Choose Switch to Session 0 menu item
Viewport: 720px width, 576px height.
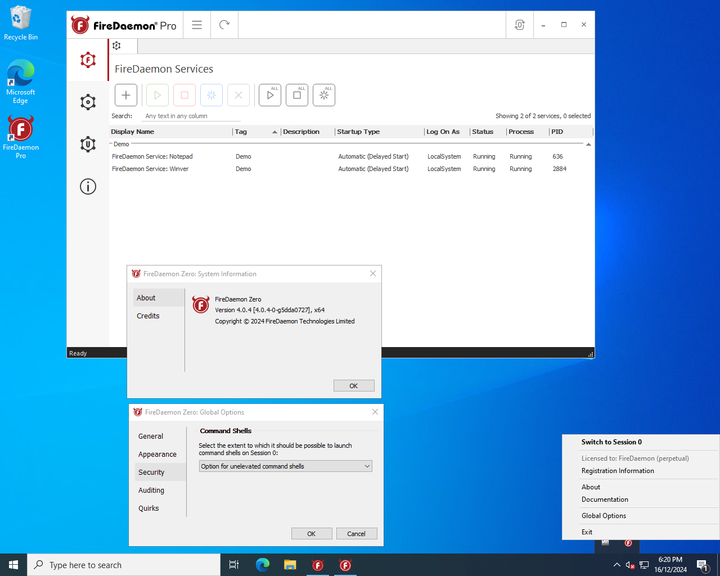click(641, 442)
